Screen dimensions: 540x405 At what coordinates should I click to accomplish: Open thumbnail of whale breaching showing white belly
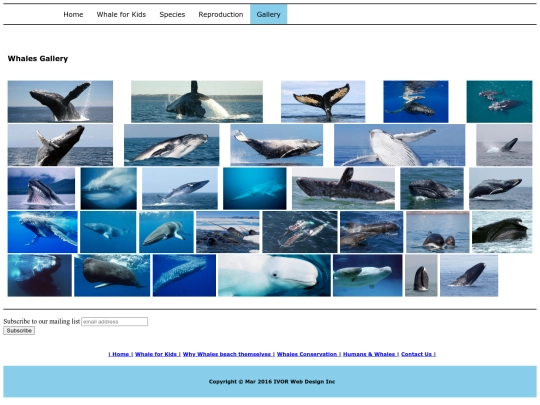coord(197,102)
